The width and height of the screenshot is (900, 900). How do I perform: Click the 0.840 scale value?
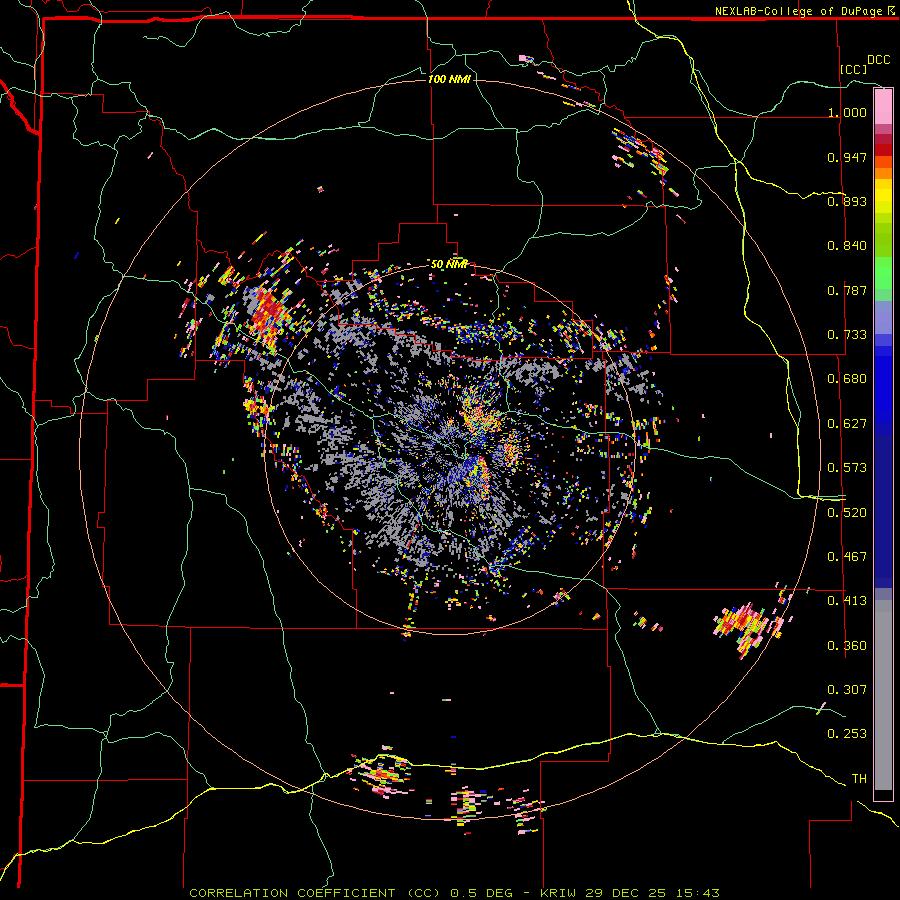pos(847,246)
